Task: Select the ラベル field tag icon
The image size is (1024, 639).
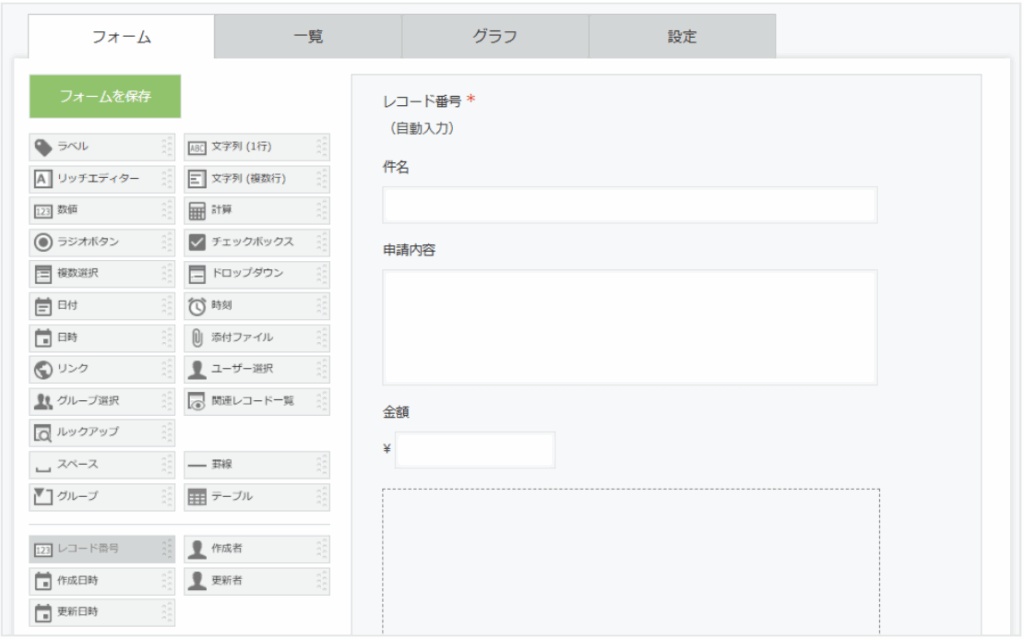Action: (43, 148)
